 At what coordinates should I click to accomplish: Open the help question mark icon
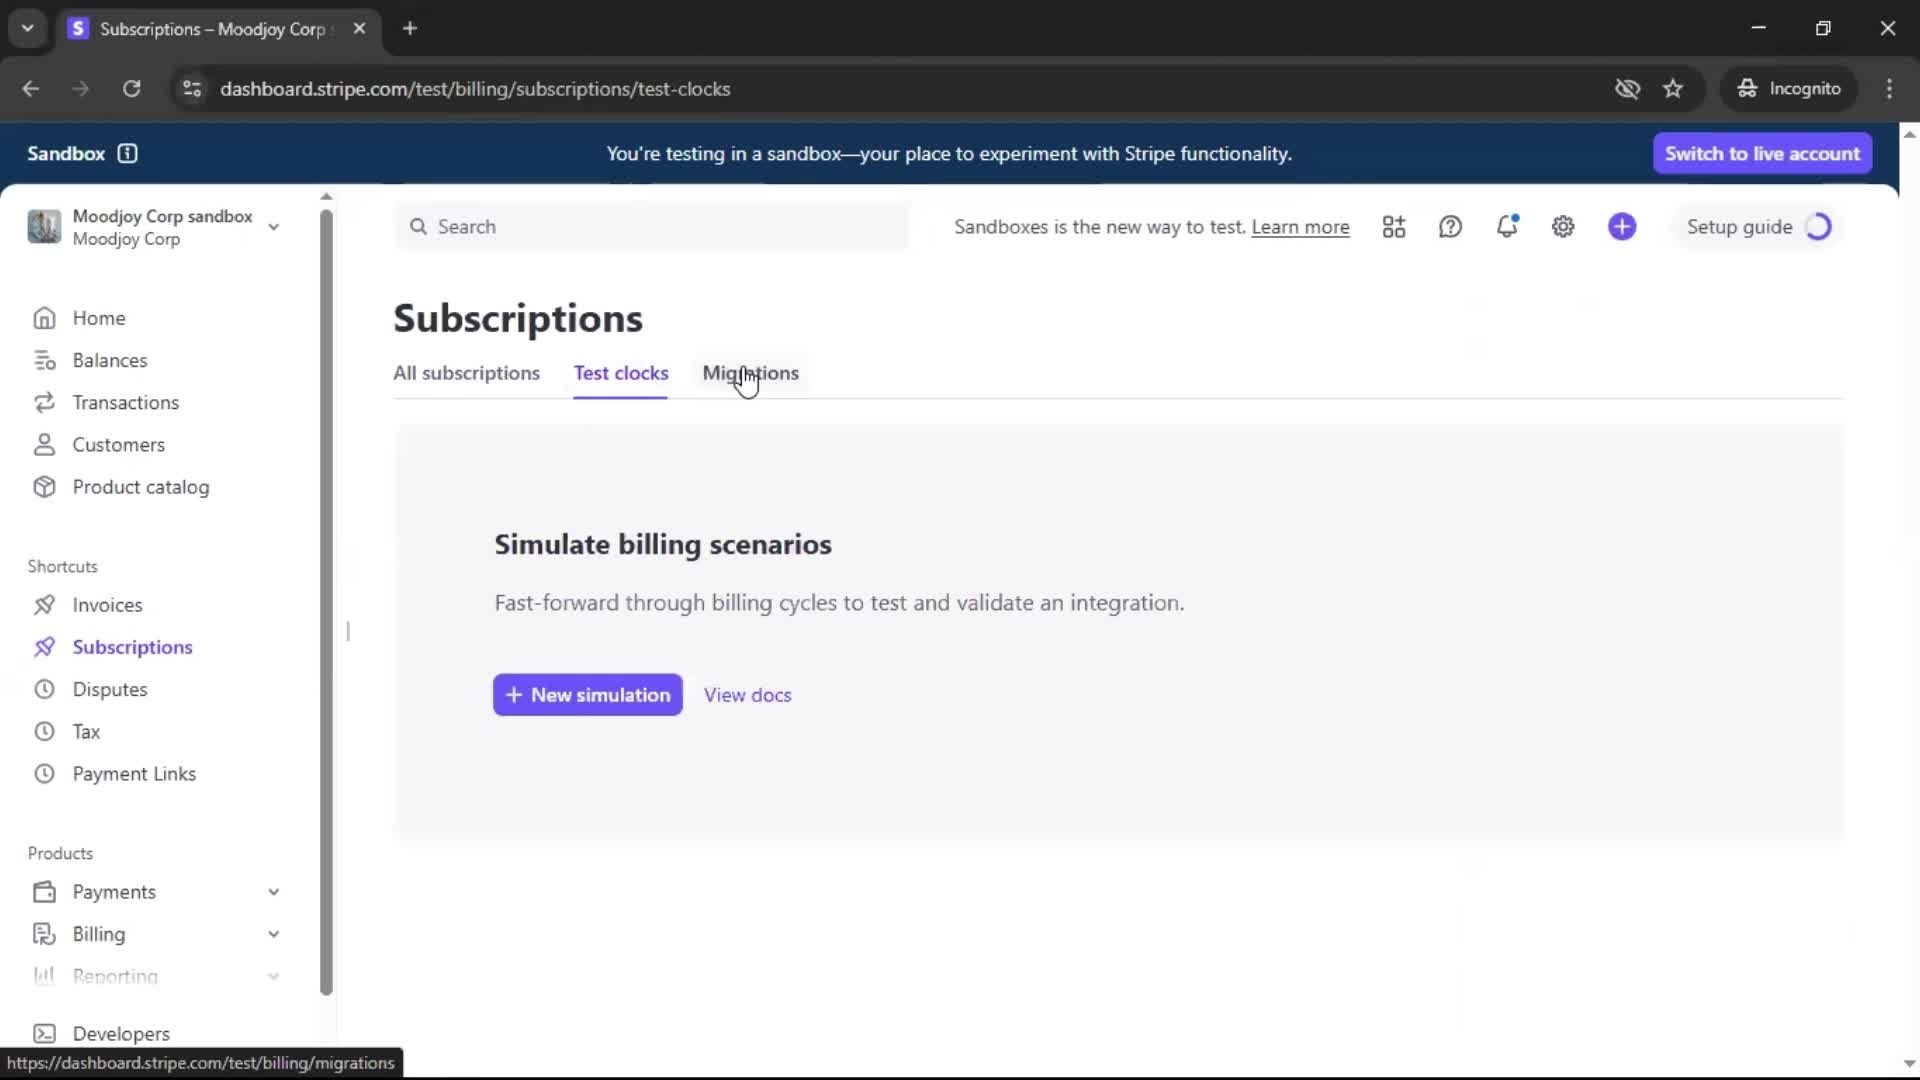click(1450, 227)
